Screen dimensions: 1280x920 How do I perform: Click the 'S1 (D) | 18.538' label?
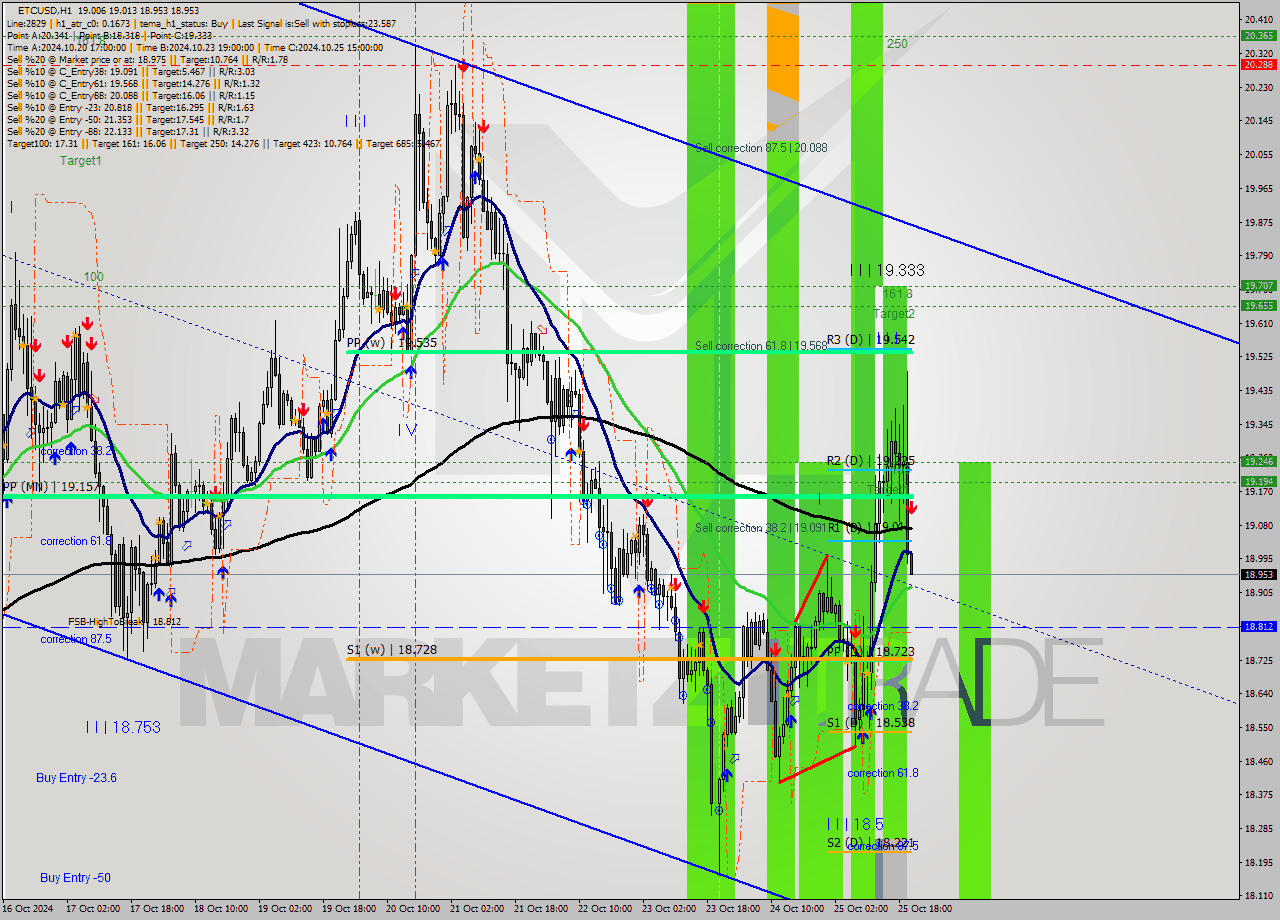pyautogui.click(x=870, y=722)
